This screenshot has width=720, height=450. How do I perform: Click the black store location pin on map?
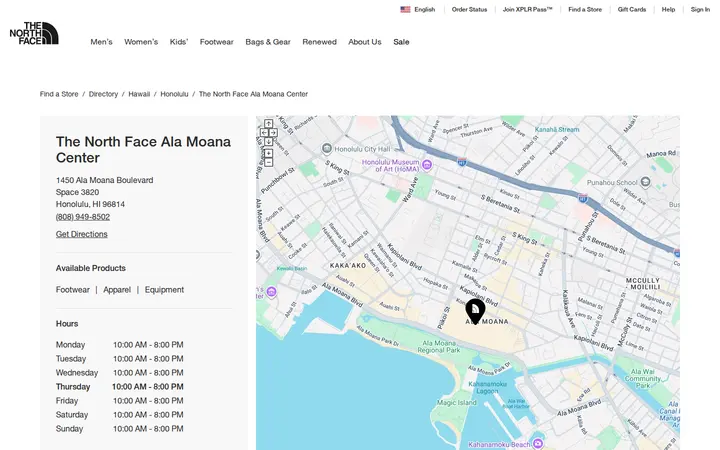tap(475, 311)
